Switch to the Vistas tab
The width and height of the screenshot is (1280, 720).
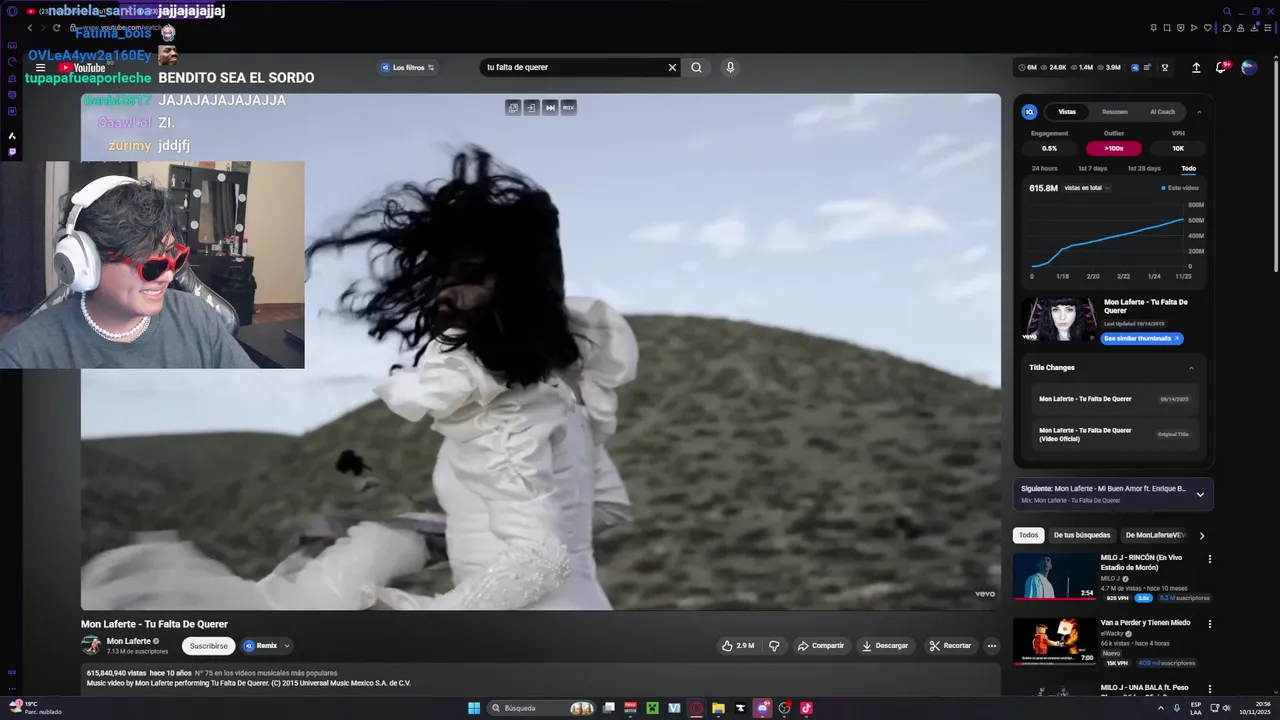tap(1067, 112)
